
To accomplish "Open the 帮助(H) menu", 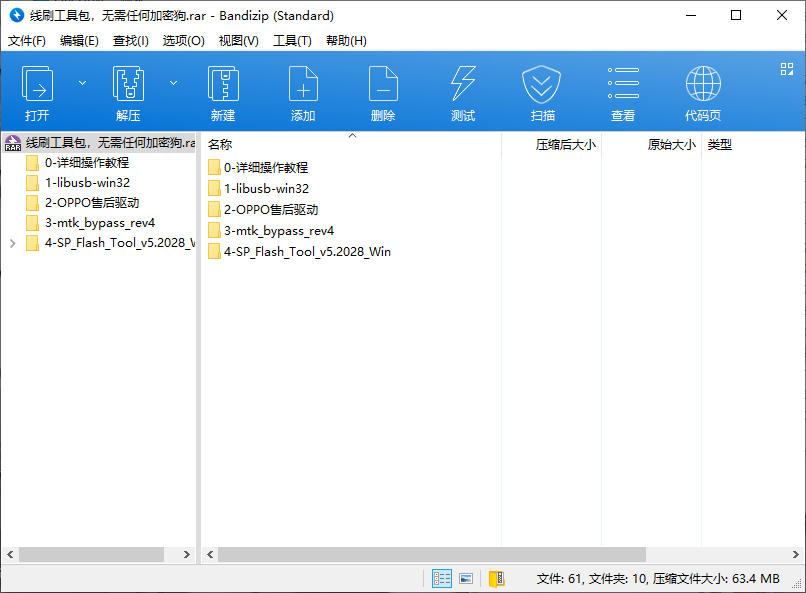I will coord(346,41).
